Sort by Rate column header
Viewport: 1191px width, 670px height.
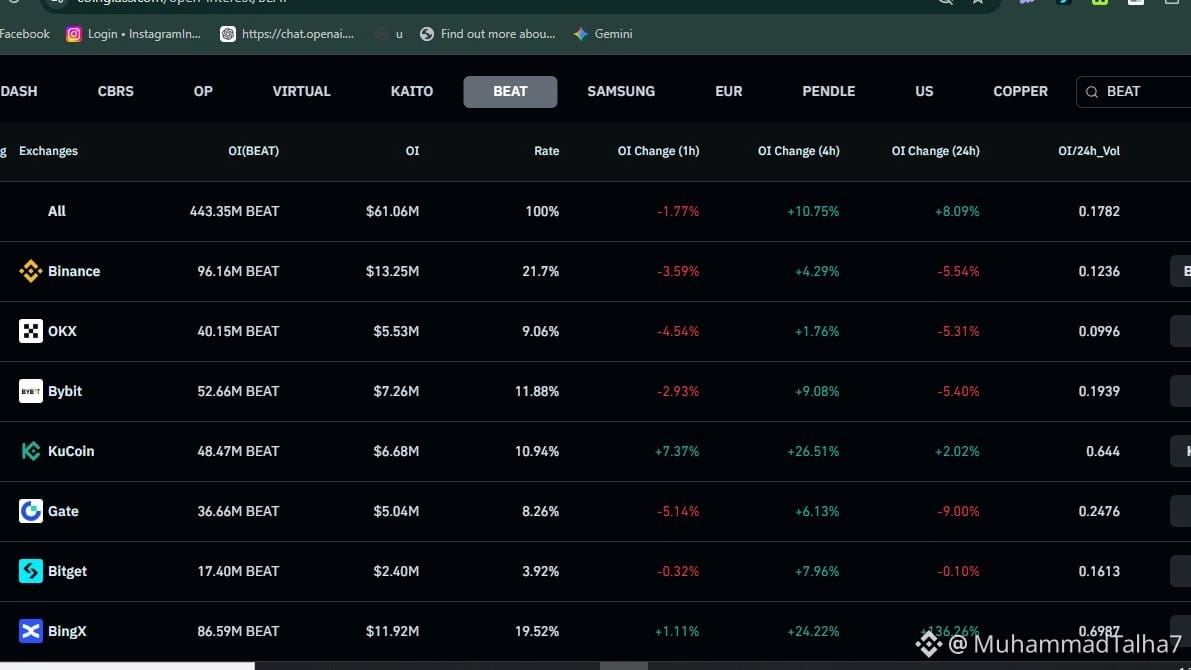click(x=546, y=151)
